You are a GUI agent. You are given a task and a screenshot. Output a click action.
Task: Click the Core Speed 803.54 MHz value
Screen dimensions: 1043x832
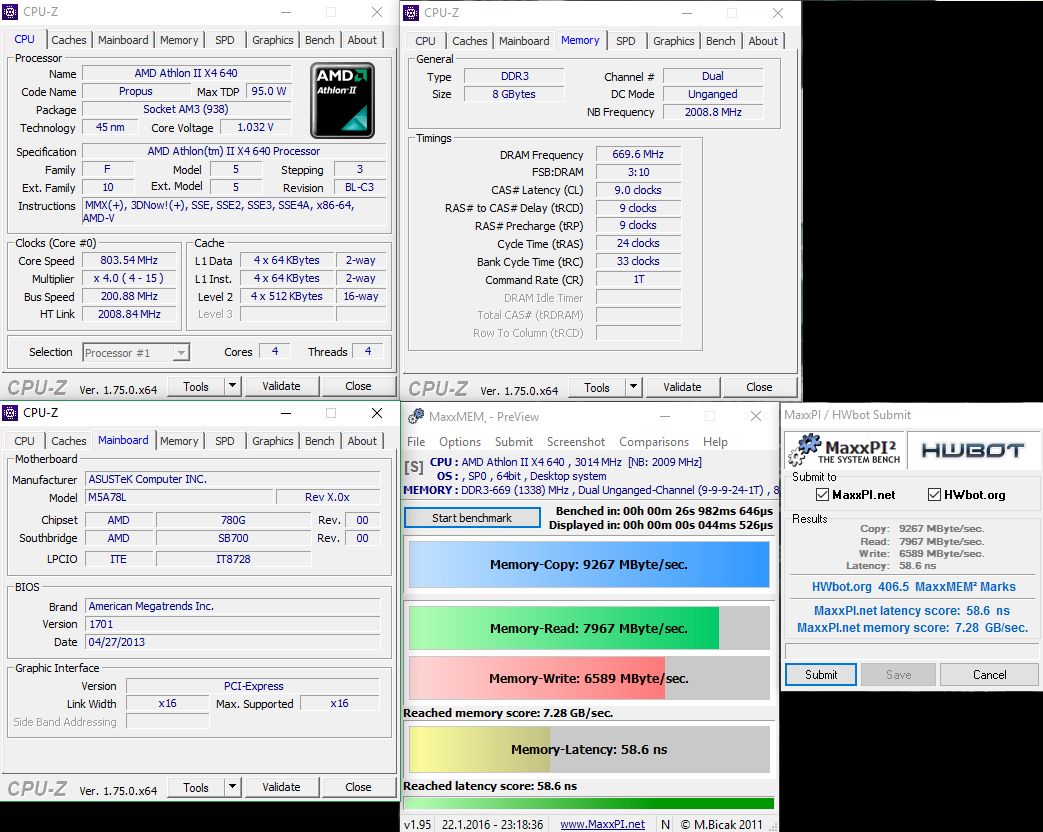[x=129, y=261]
